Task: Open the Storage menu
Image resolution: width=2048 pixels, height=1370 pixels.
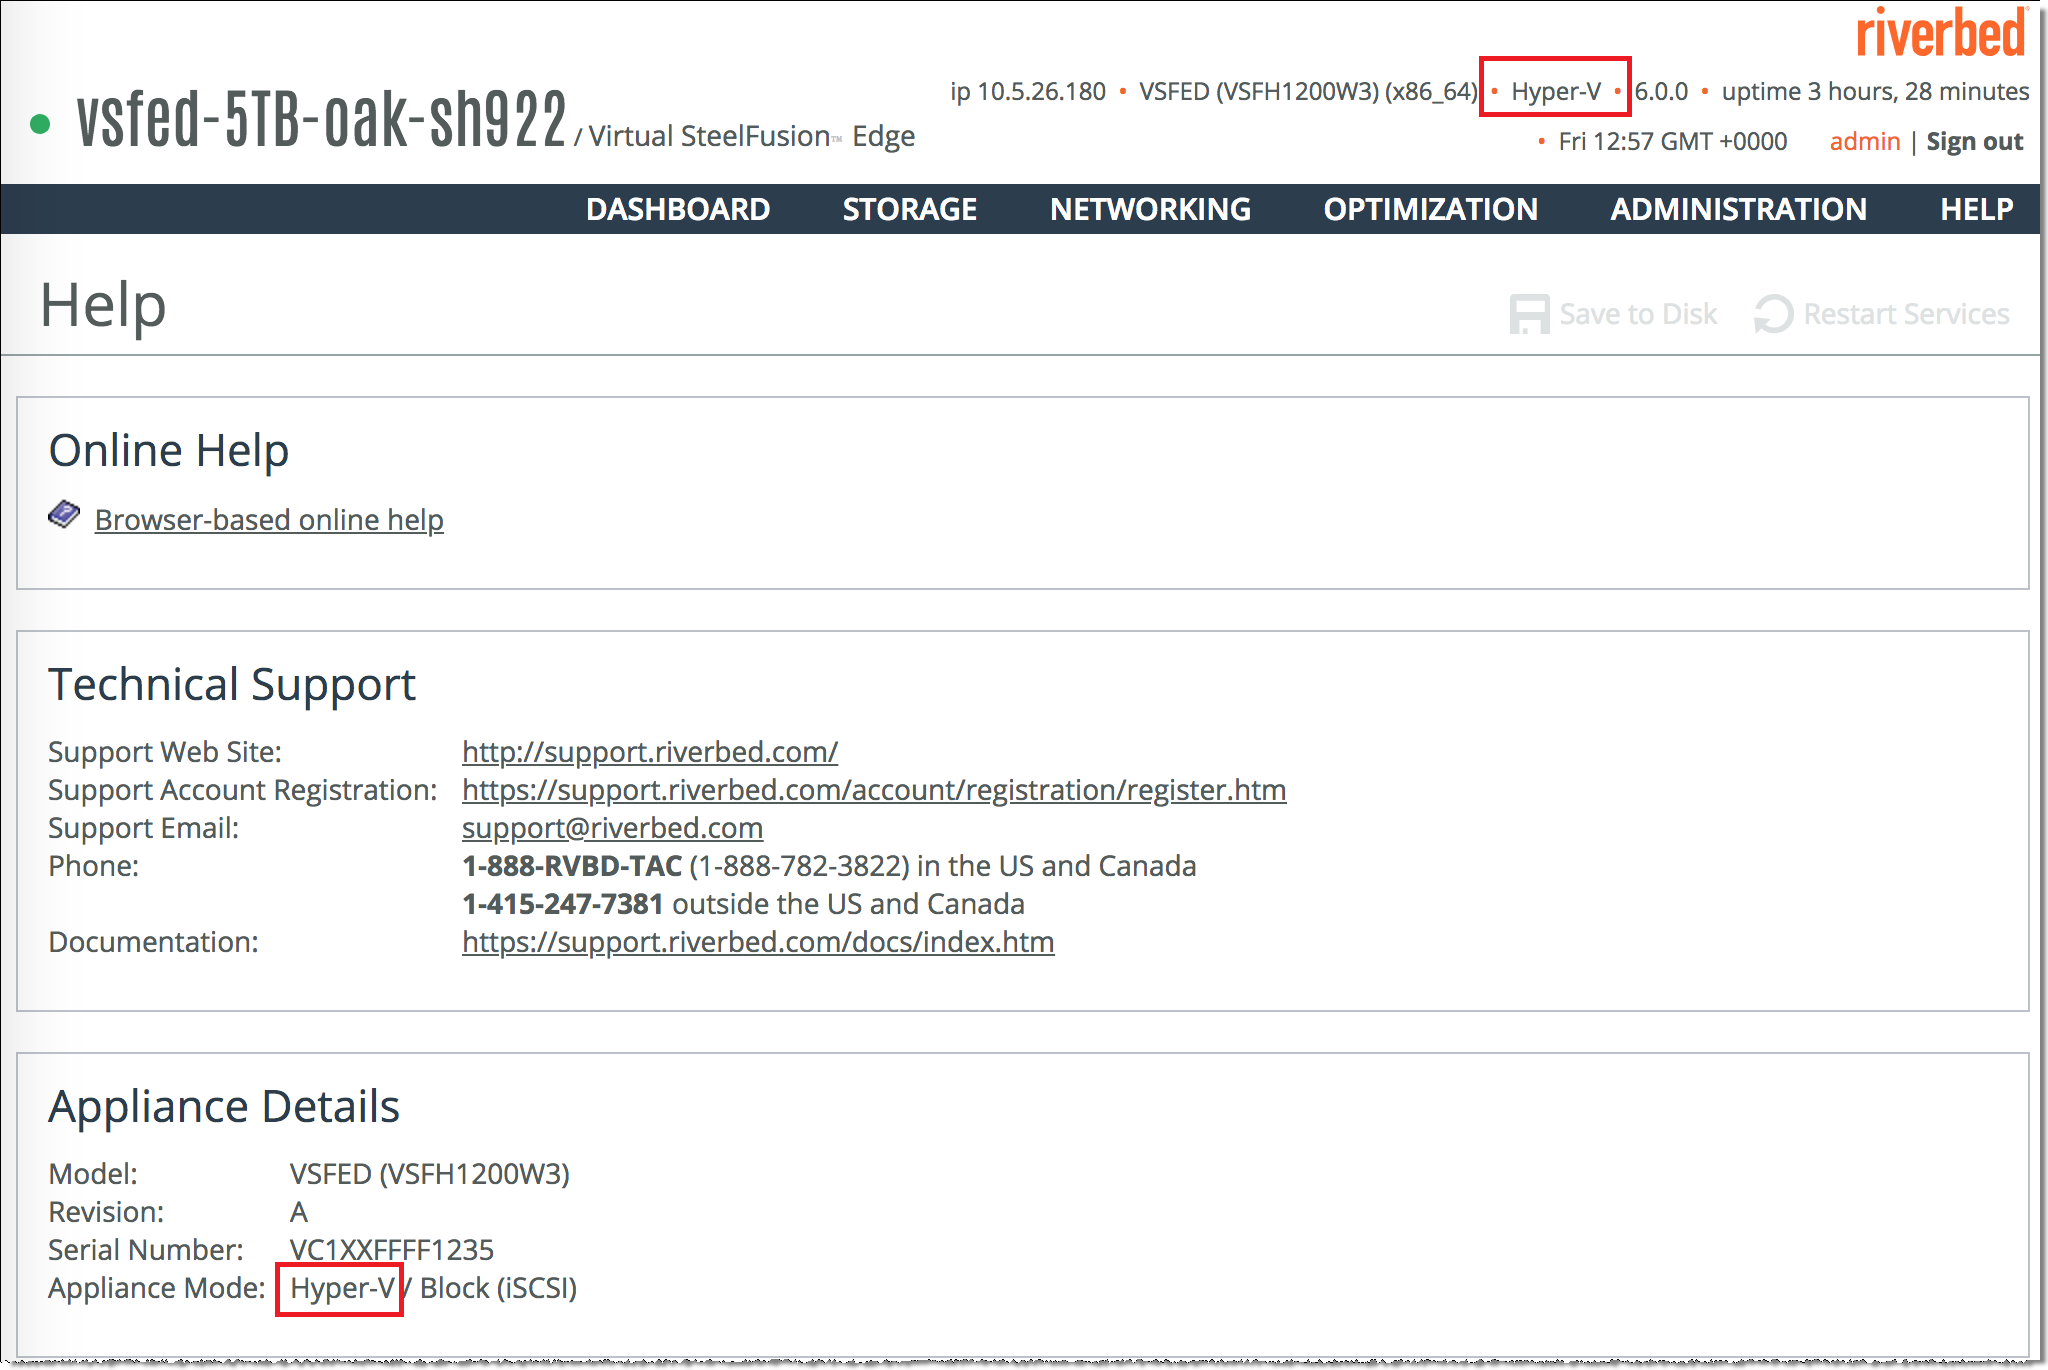Action: click(909, 209)
